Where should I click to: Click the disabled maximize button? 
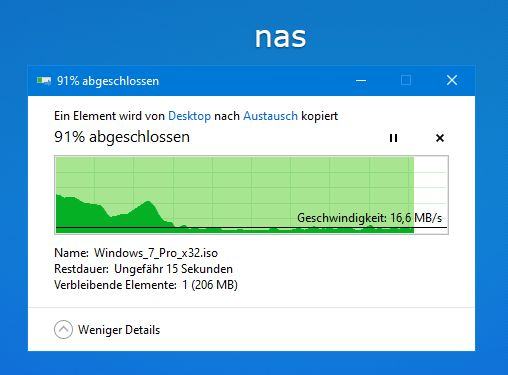pyautogui.click(x=406, y=80)
